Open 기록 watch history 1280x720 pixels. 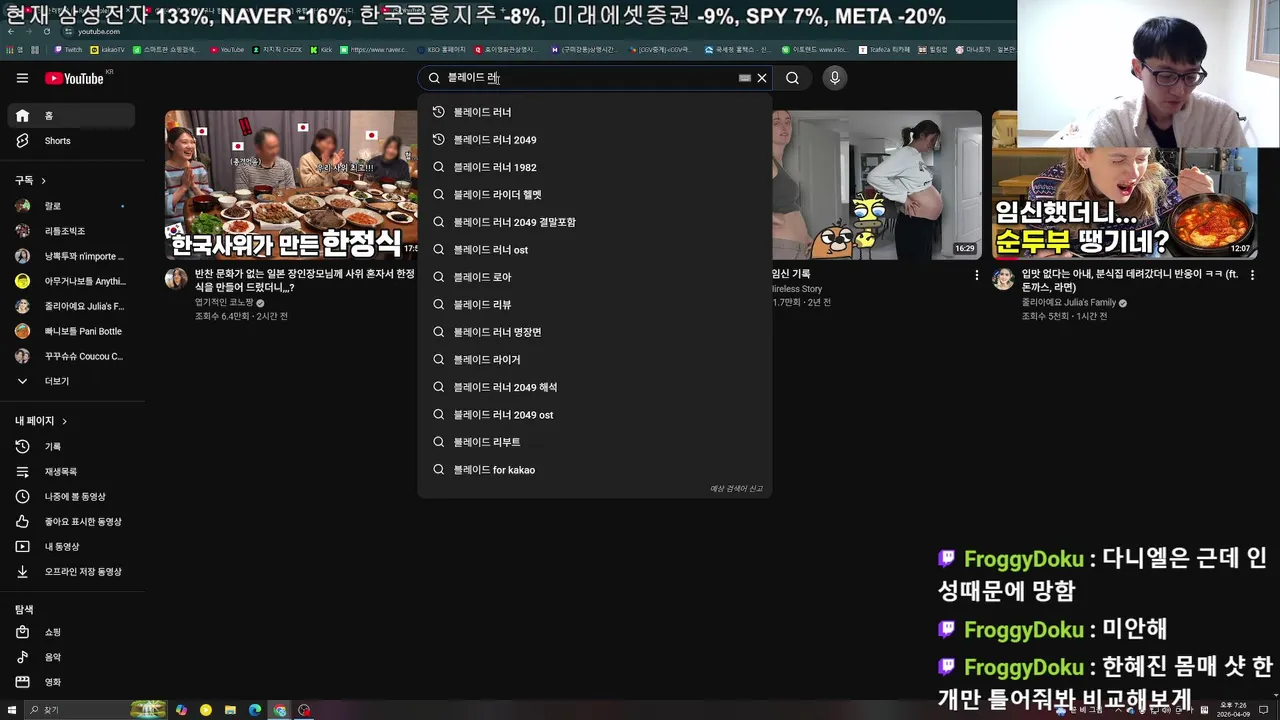point(70,447)
